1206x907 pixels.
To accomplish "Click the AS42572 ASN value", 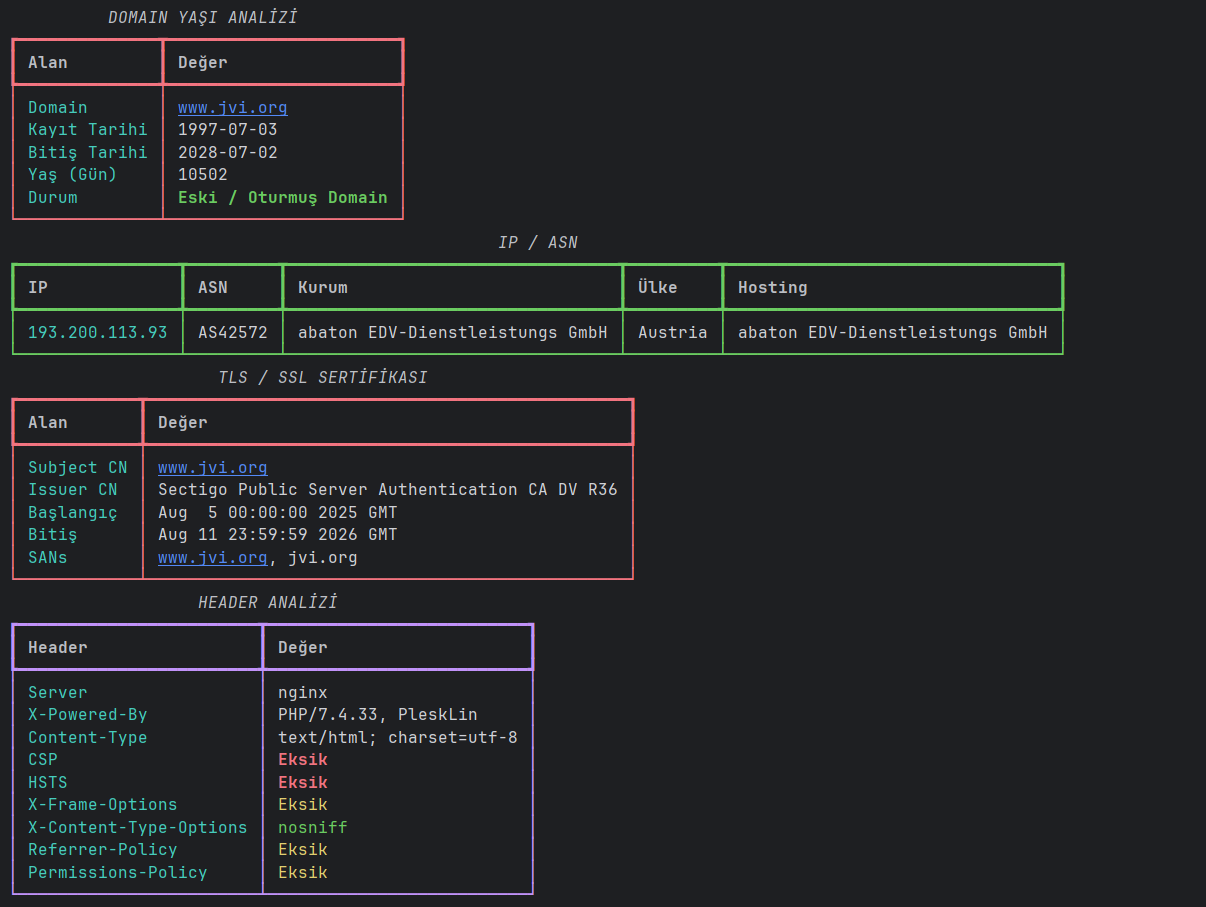I will 233,332.
